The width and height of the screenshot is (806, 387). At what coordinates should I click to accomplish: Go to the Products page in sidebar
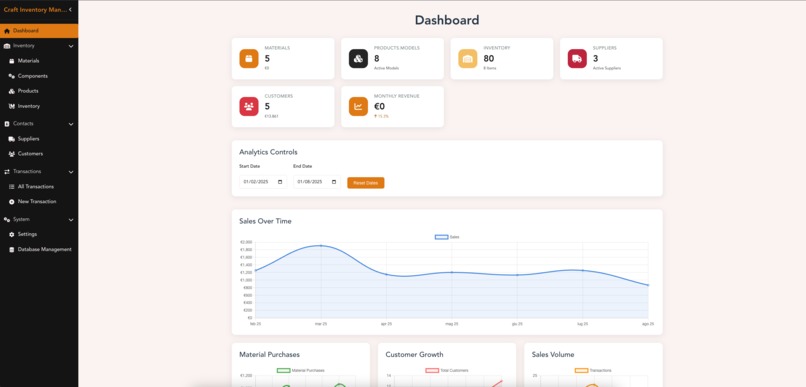(28, 91)
